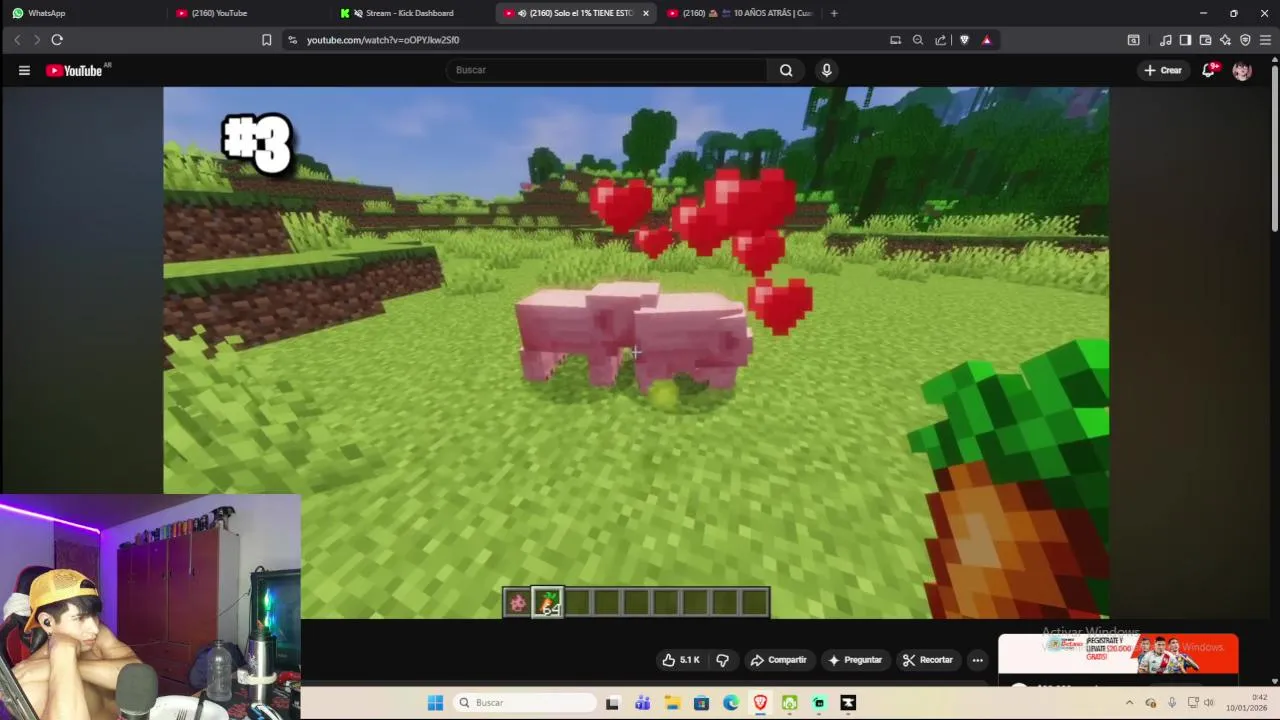Open the more actions ellipsis menu

click(977, 660)
